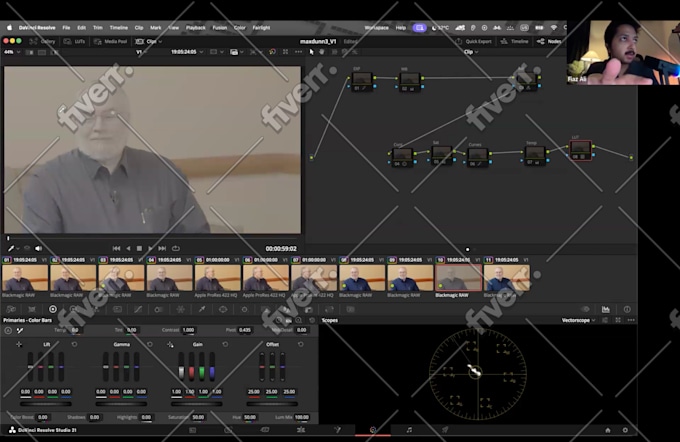Expand viewer to enhanced fullscreen icon
The image size is (680, 442).
tap(285, 52)
